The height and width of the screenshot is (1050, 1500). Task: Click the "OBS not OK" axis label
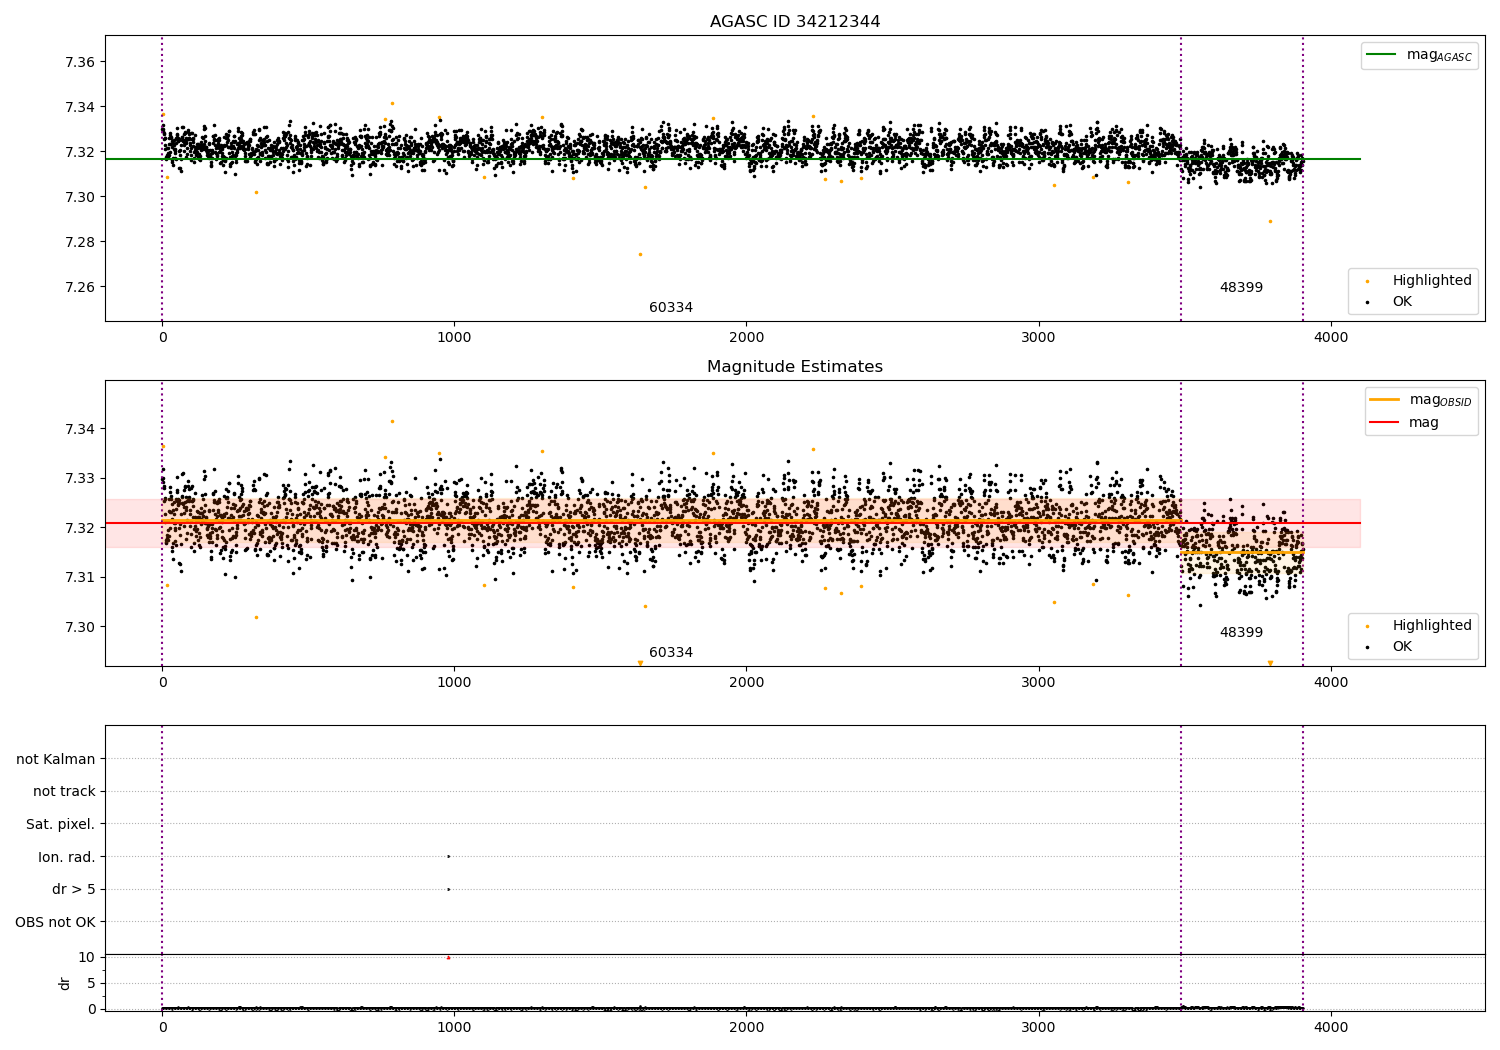point(55,923)
